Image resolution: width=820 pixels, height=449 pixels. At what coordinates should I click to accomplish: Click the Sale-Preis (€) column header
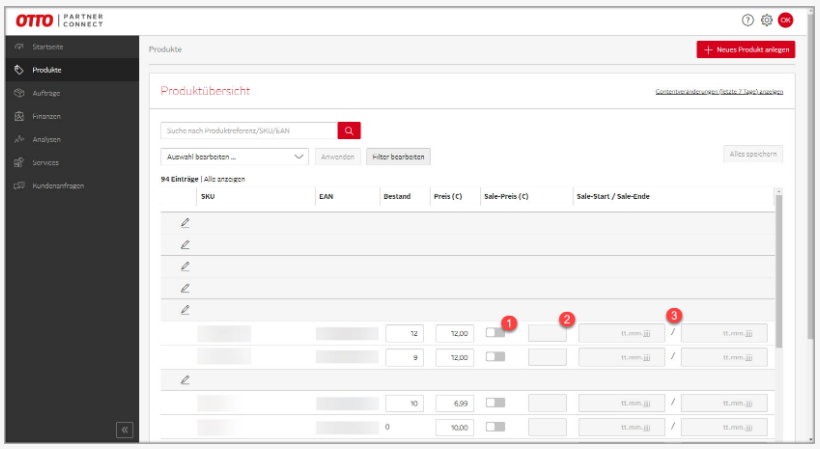coord(506,197)
